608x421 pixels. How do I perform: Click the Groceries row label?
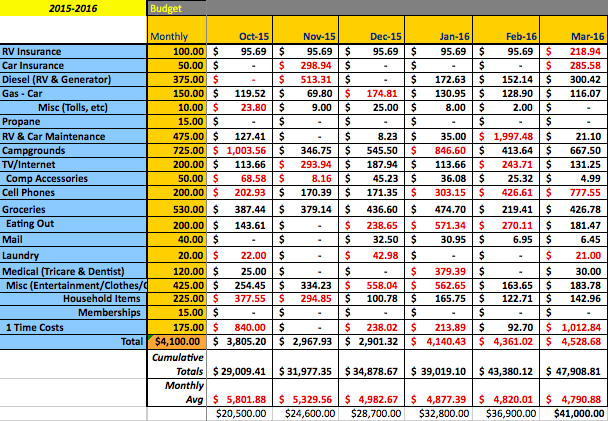point(73,209)
